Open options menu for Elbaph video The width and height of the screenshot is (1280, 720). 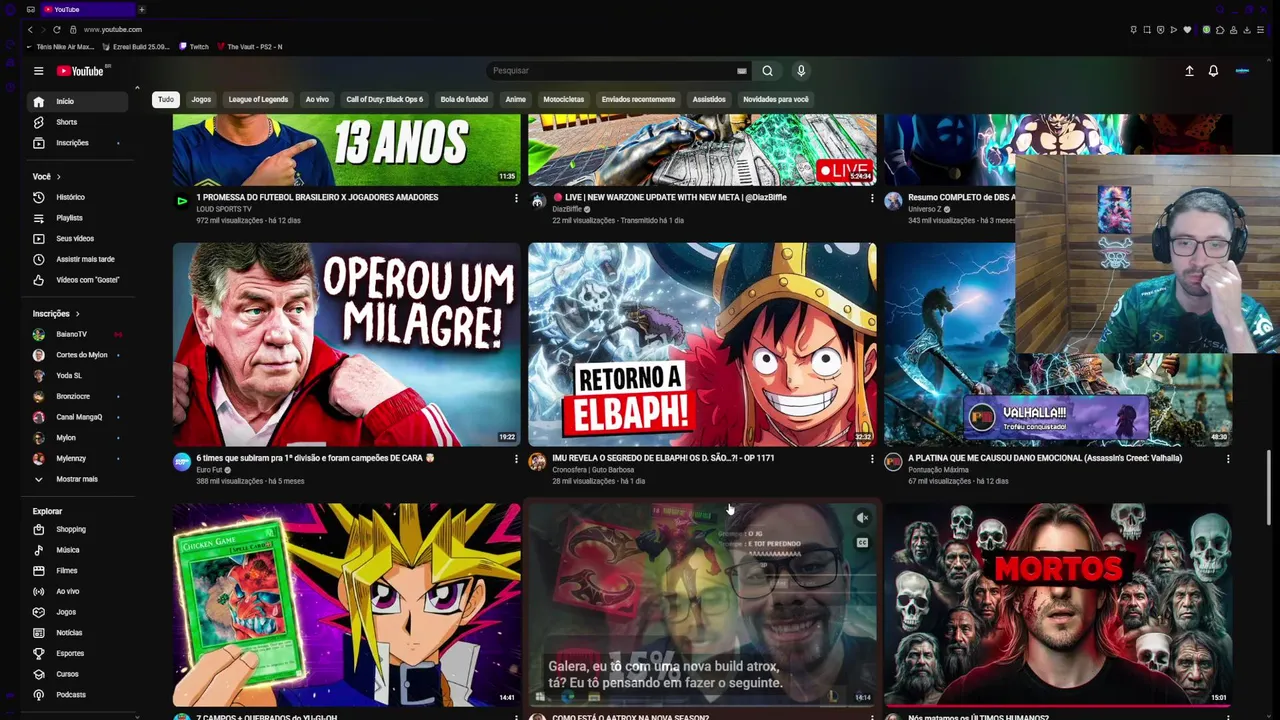pos(872,459)
